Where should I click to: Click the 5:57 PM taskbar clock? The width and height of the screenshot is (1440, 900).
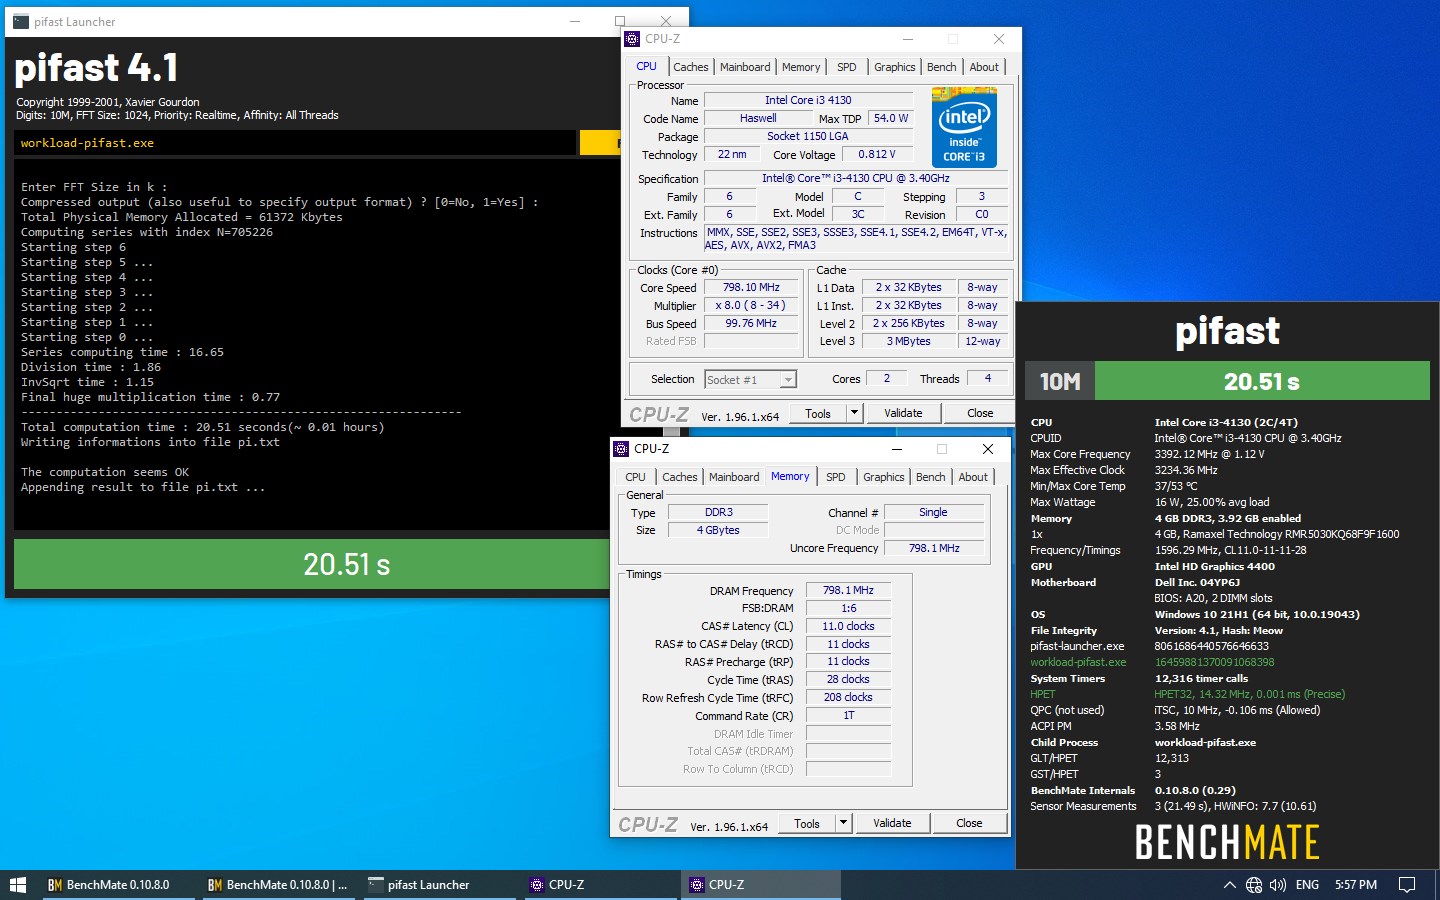tap(1356, 885)
